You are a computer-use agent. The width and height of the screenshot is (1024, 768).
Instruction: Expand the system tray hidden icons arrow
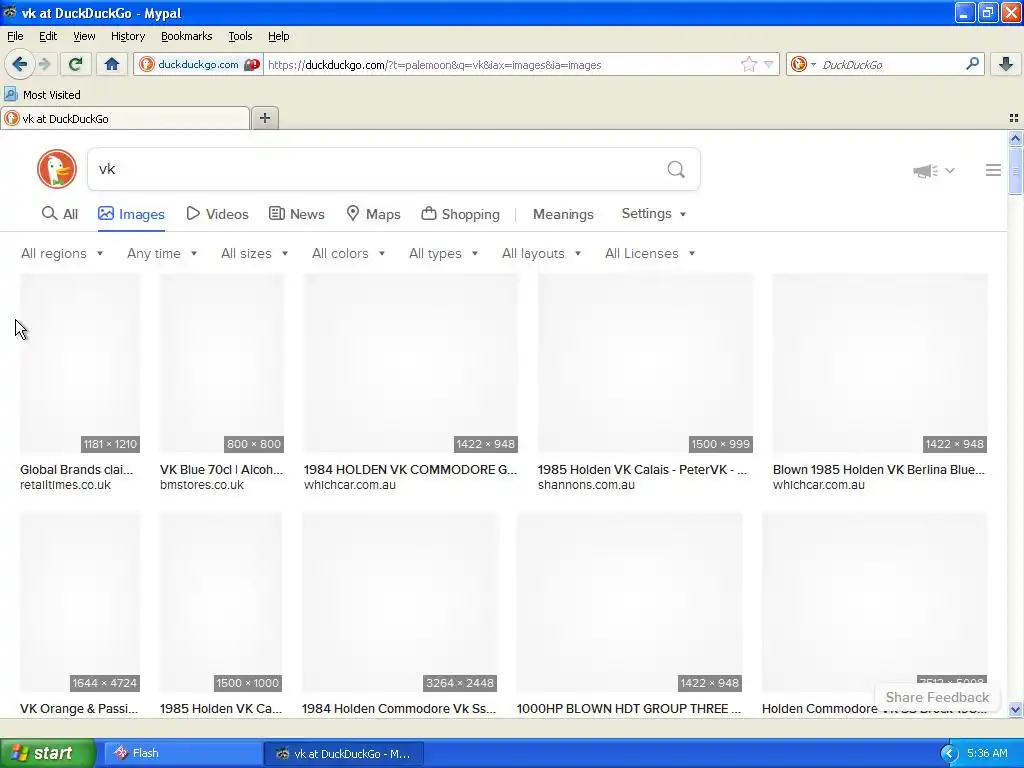tap(949, 753)
